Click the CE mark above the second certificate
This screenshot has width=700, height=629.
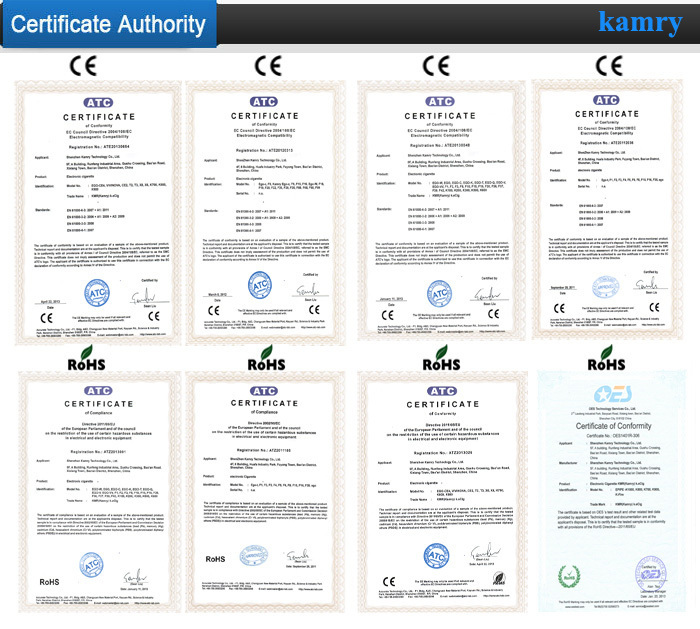click(268, 66)
